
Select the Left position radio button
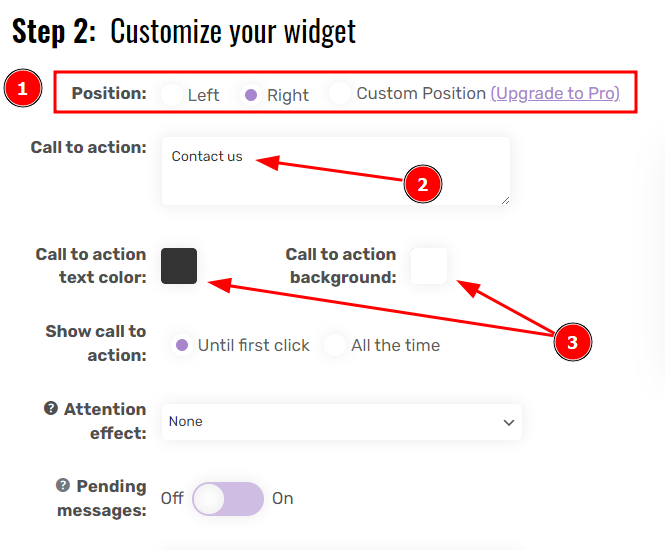[x=171, y=95]
